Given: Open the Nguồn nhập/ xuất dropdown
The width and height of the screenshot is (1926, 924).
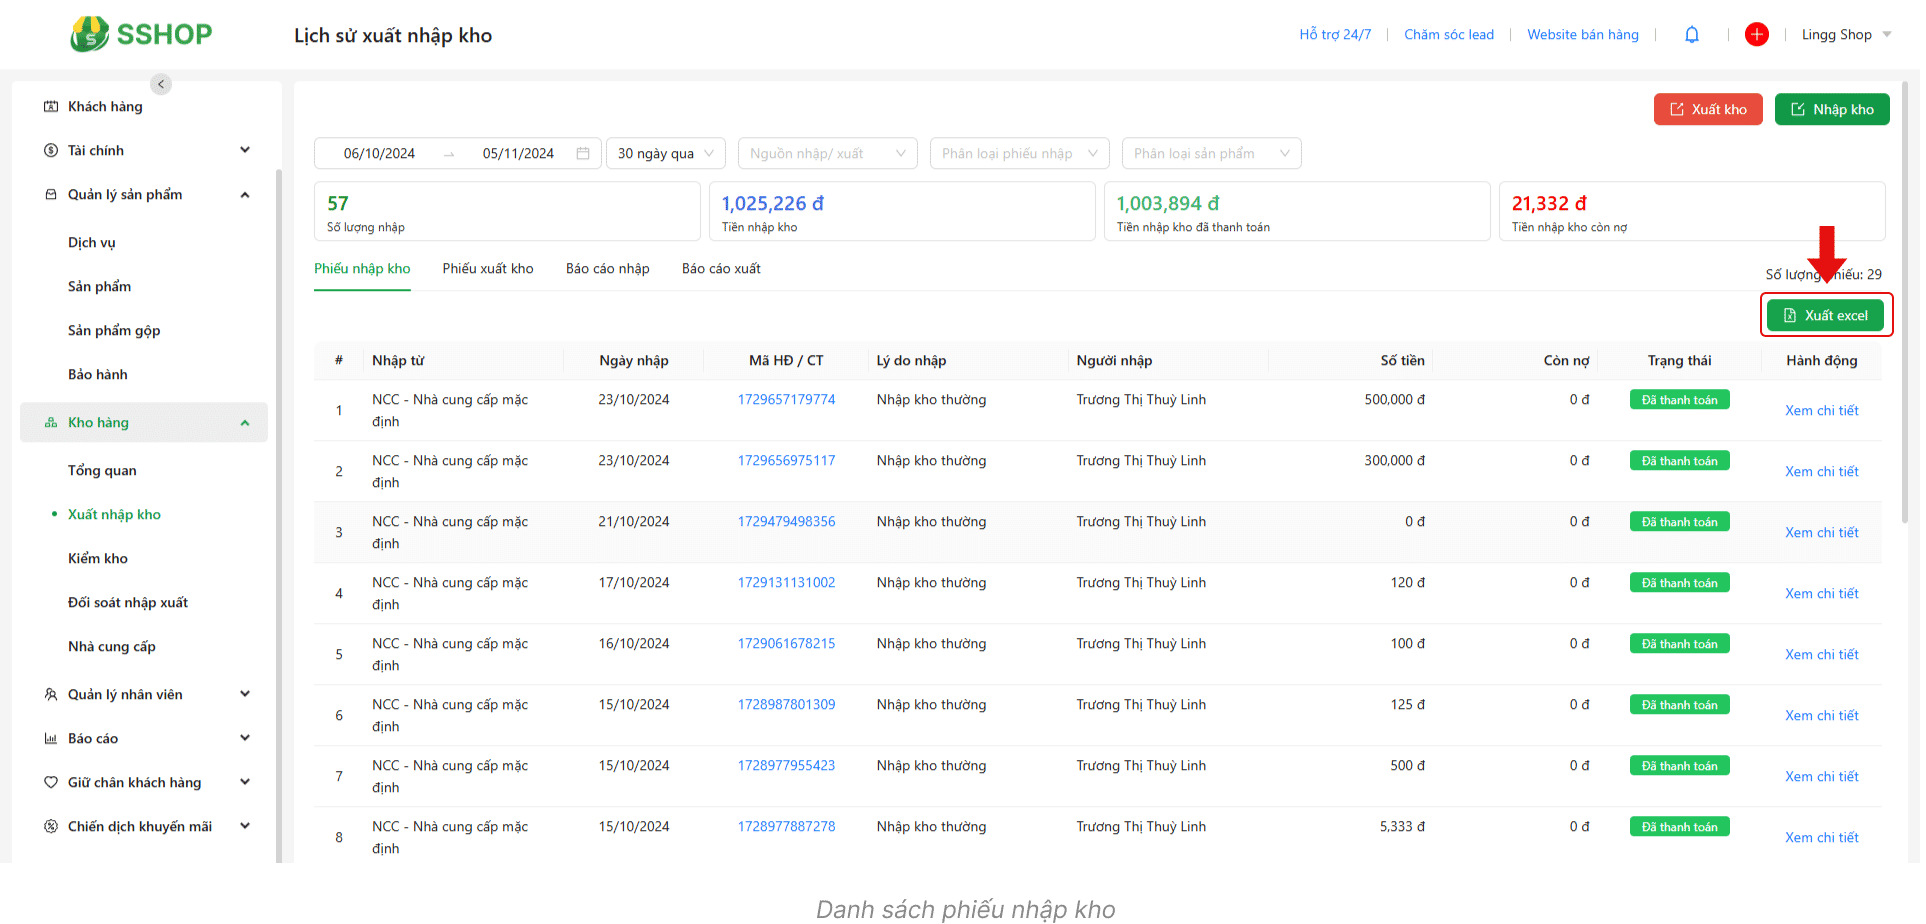Looking at the screenshot, I should (x=827, y=153).
